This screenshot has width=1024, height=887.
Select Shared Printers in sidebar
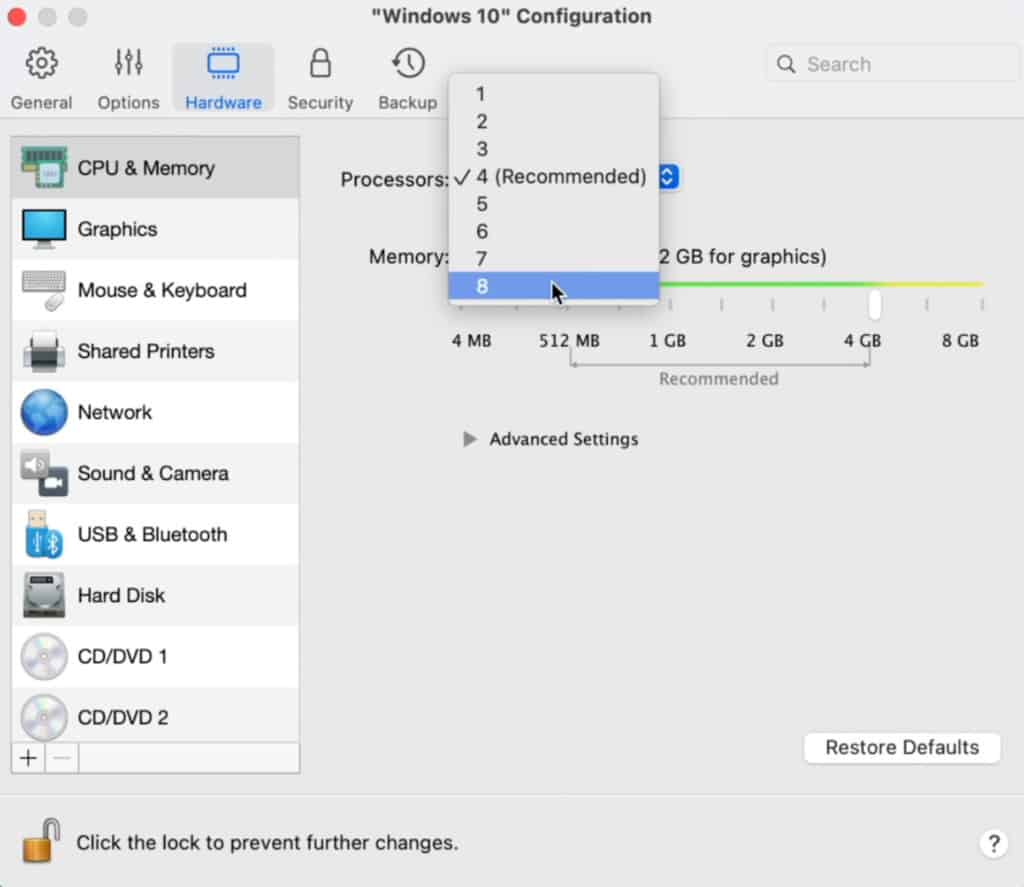tap(155, 351)
